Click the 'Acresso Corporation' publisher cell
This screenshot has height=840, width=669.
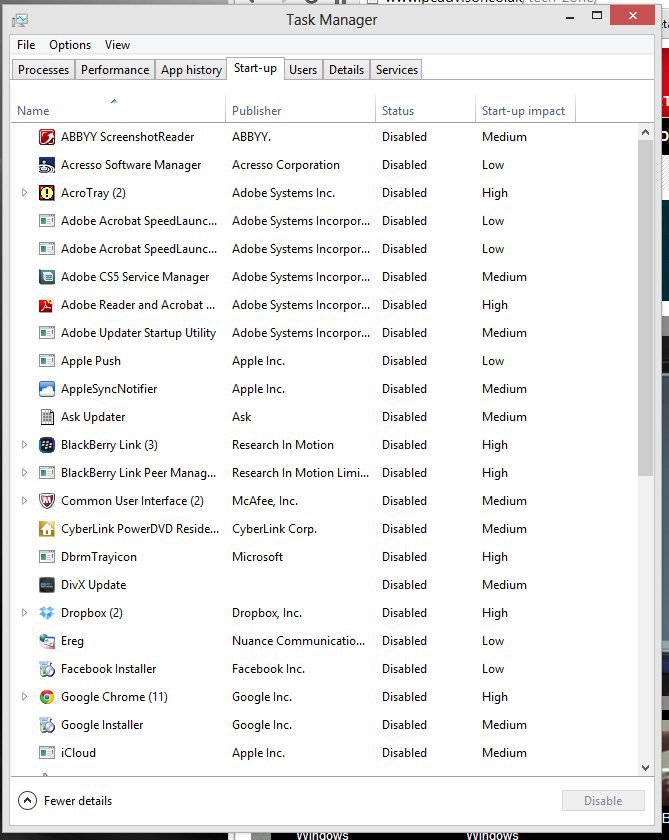click(x=285, y=165)
